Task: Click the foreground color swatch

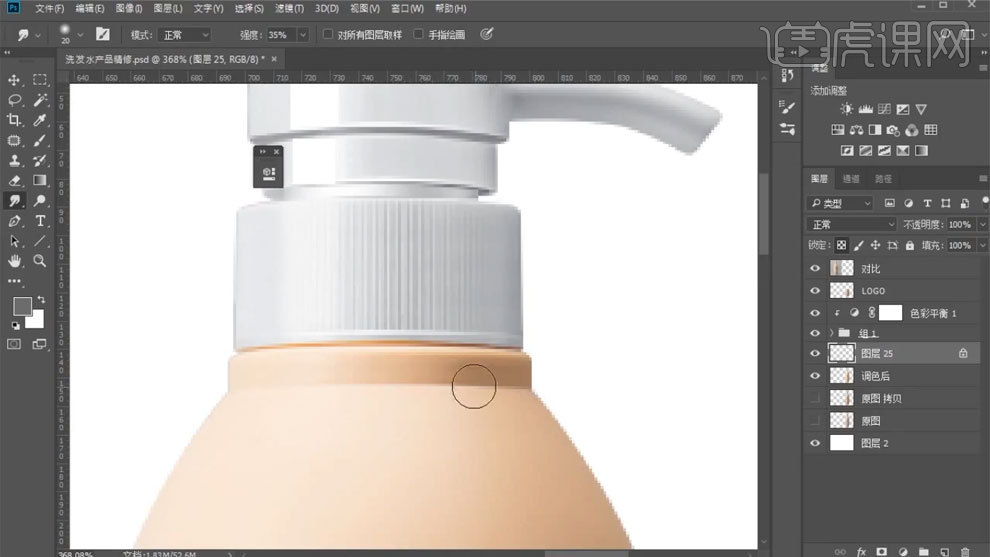Action: pyautogui.click(x=21, y=306)
